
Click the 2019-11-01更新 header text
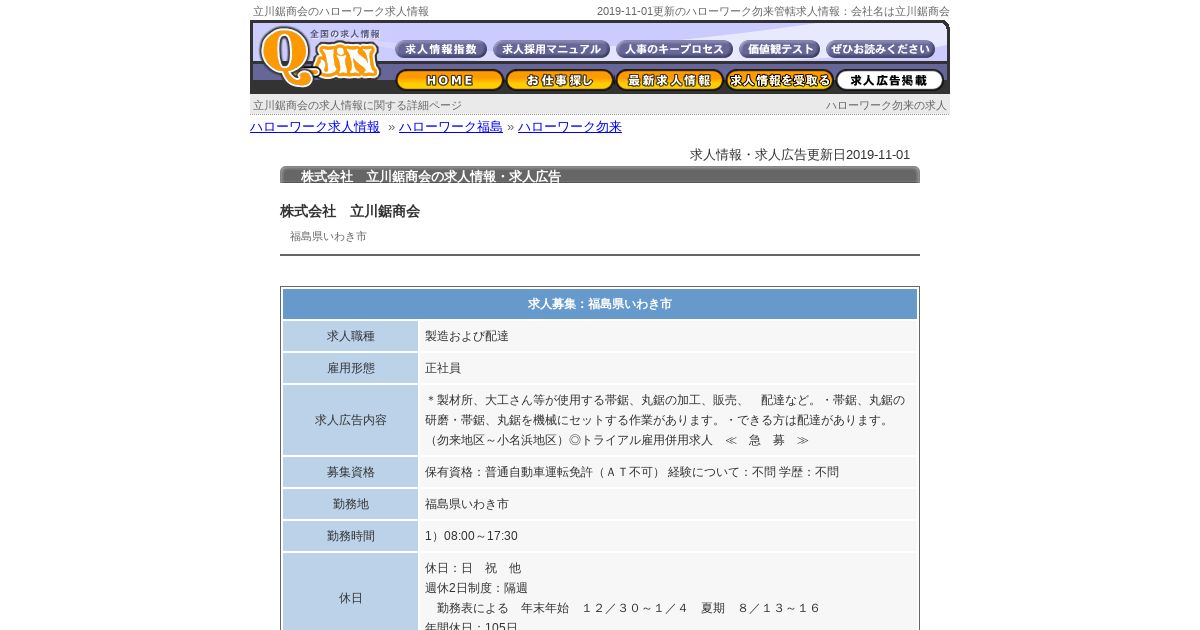point(773,11)
